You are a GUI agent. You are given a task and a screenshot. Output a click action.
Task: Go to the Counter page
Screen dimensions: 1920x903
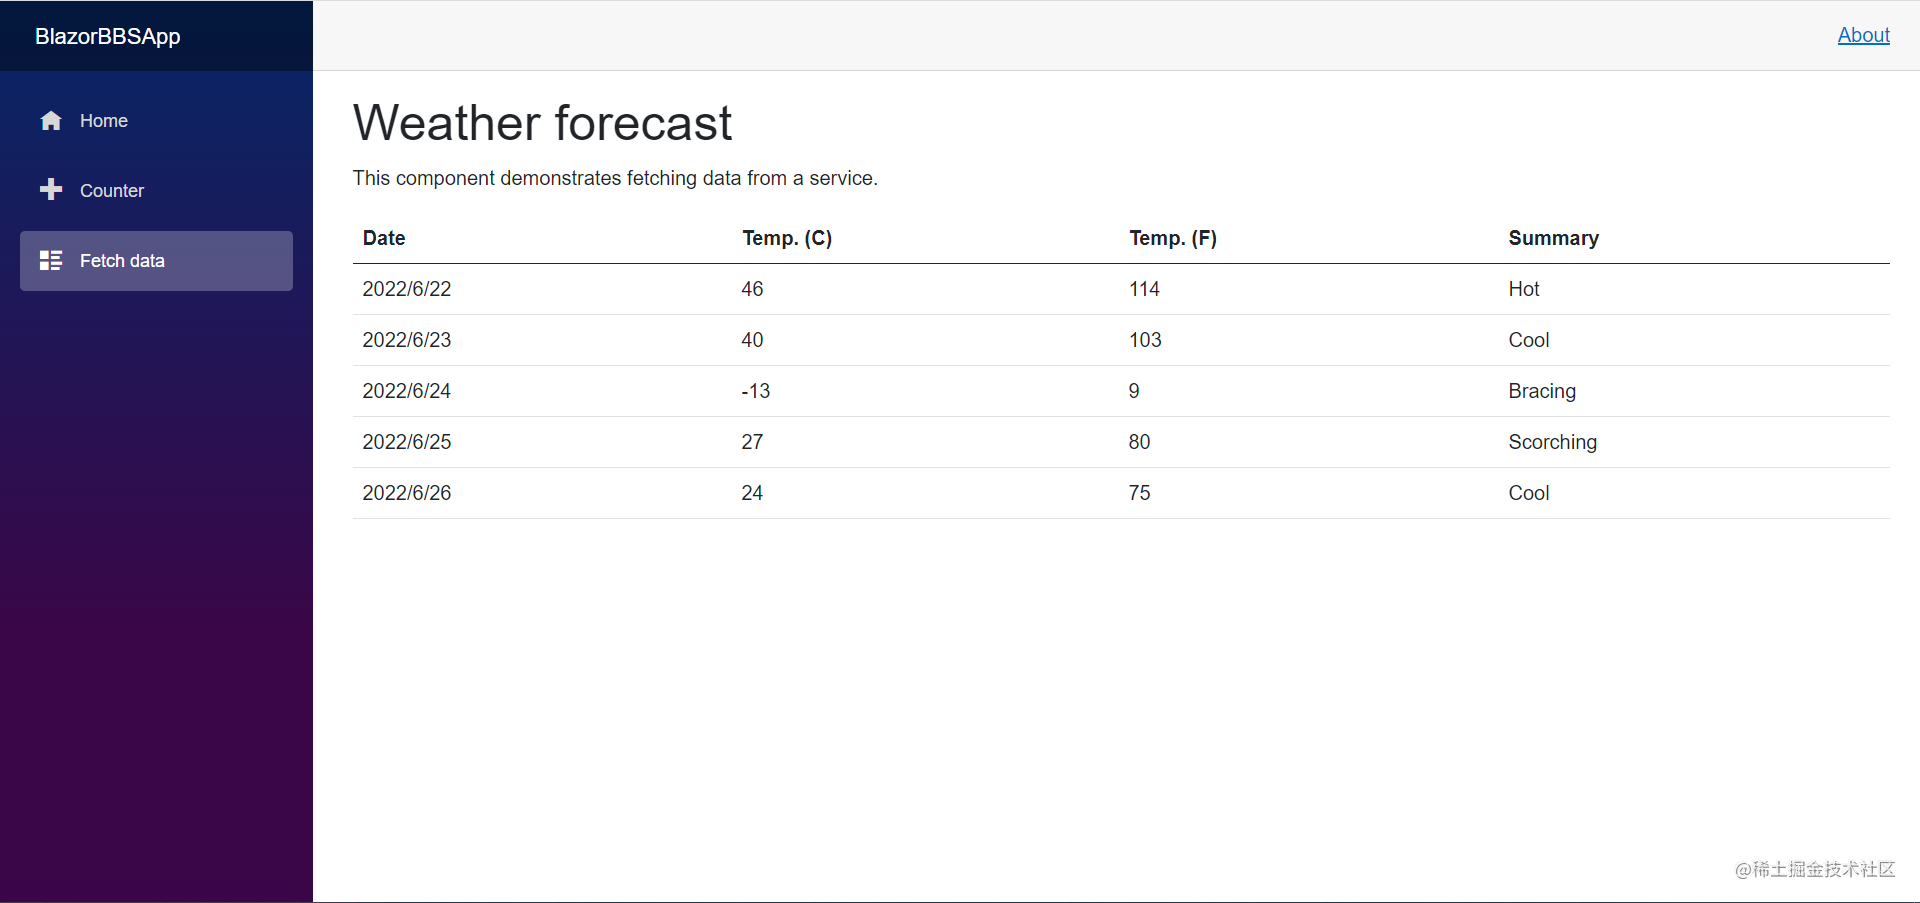coord(112,191)
